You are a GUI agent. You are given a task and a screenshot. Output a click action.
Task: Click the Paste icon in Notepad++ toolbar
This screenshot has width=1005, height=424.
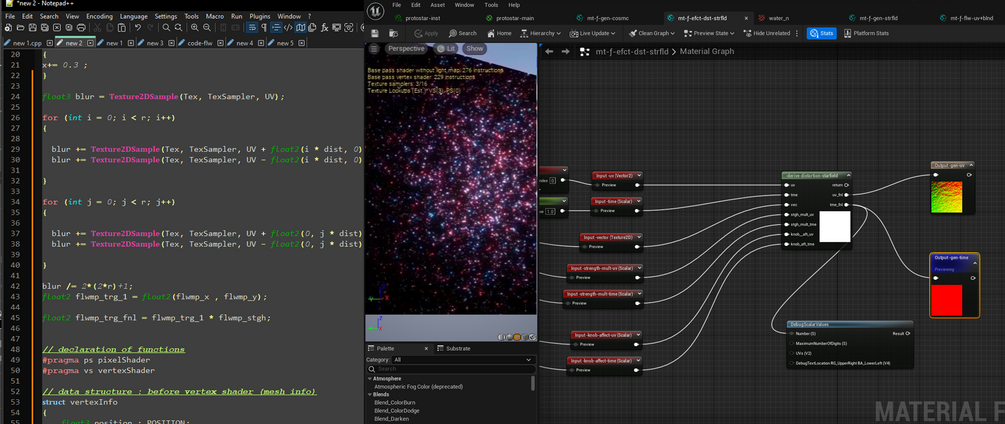(121, 28)
